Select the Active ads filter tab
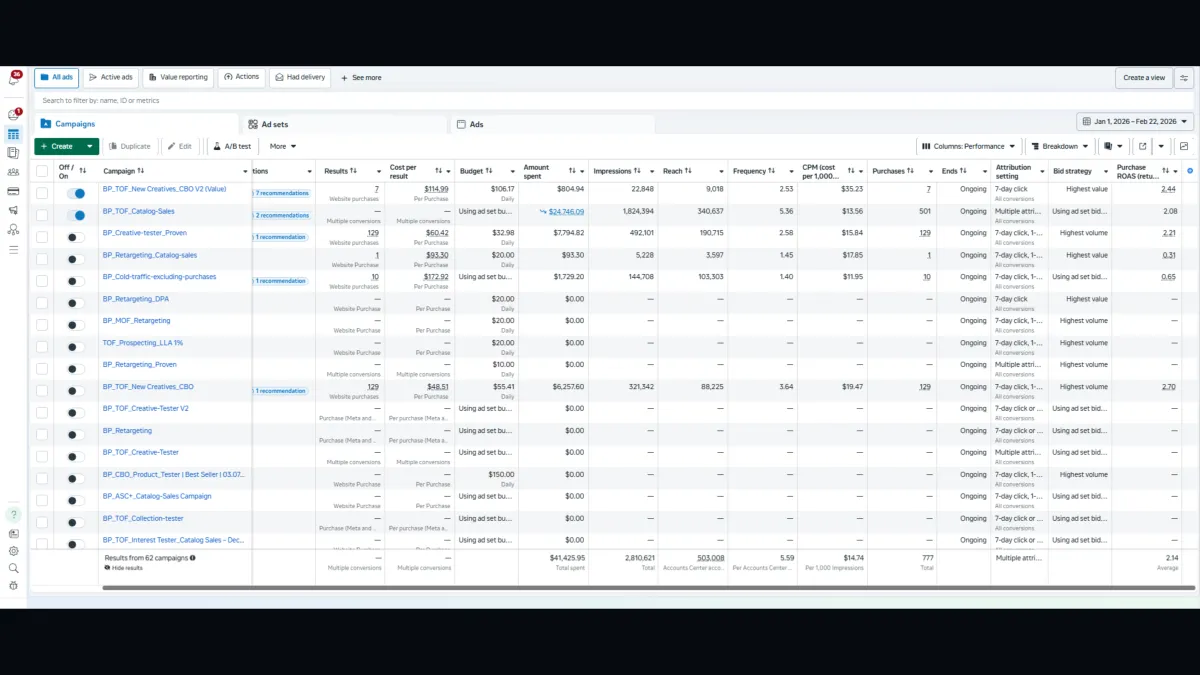 click(111, 77)
